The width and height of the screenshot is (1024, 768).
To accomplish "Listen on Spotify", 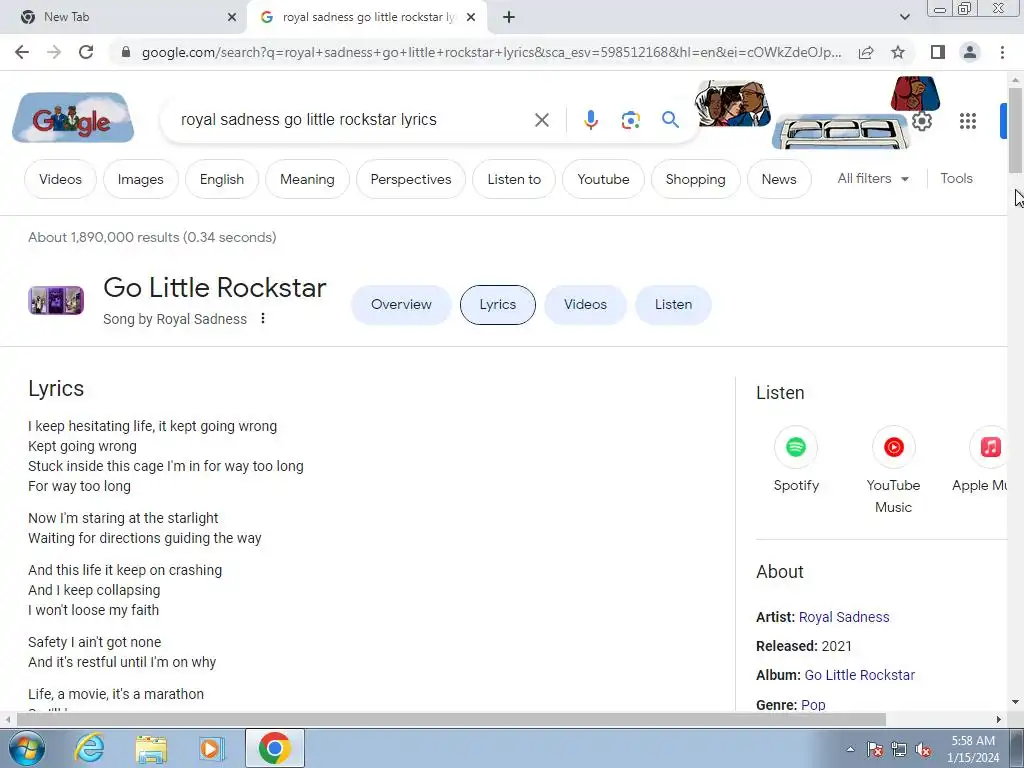I will point(795,459).
